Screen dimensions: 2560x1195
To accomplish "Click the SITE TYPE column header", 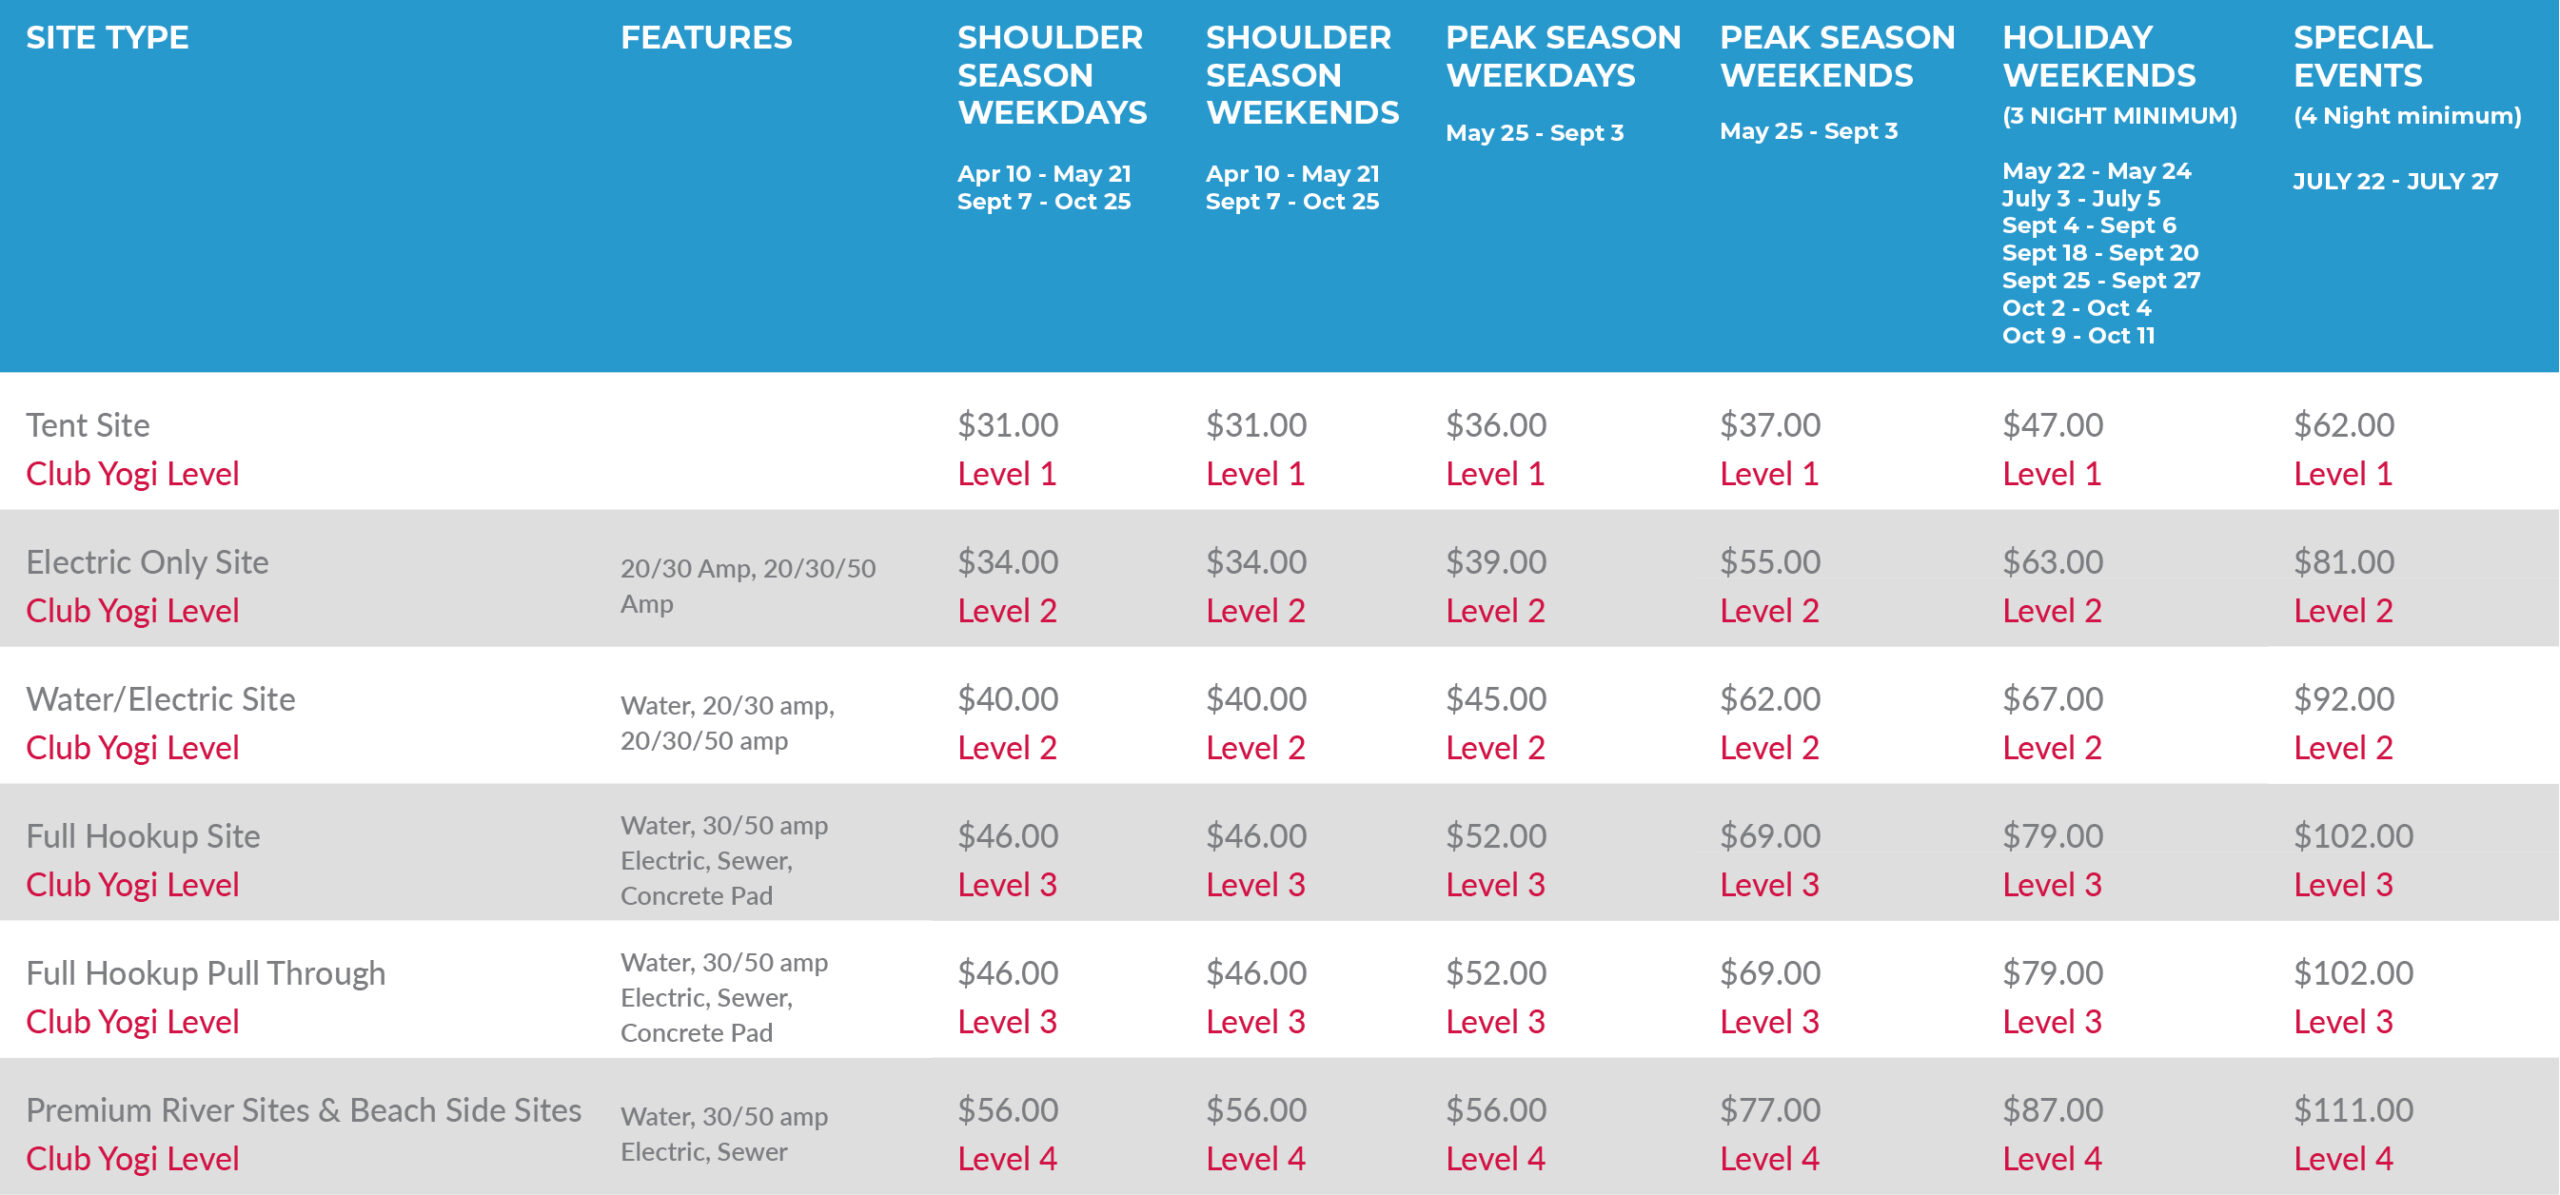I will [107, 38].
